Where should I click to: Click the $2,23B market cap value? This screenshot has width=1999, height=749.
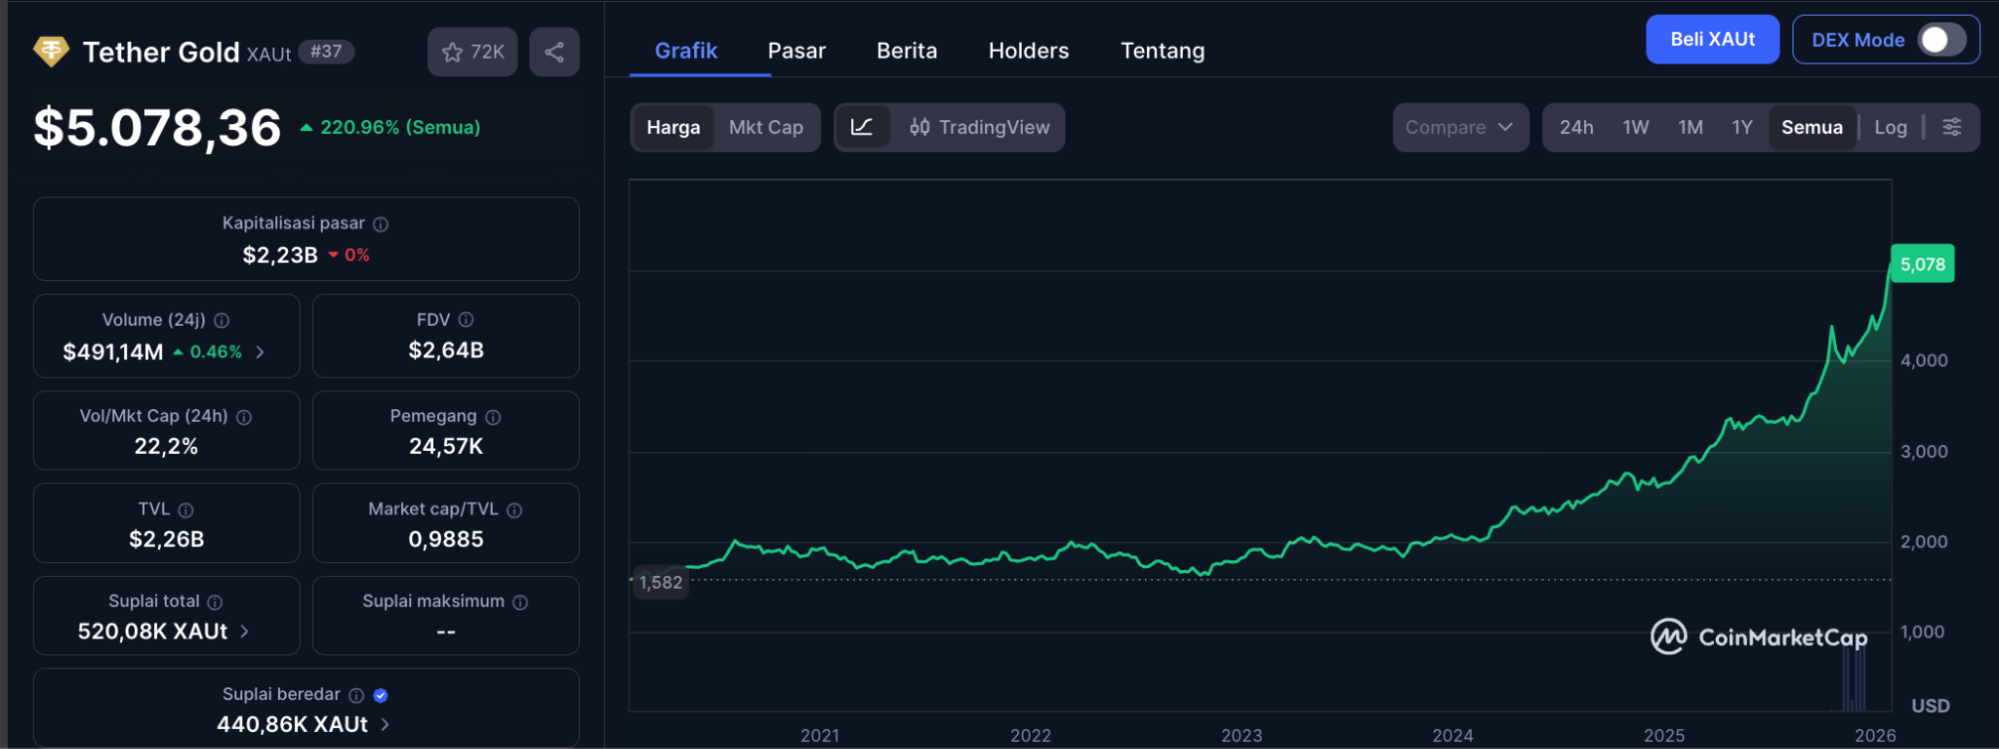coord(280,255)
